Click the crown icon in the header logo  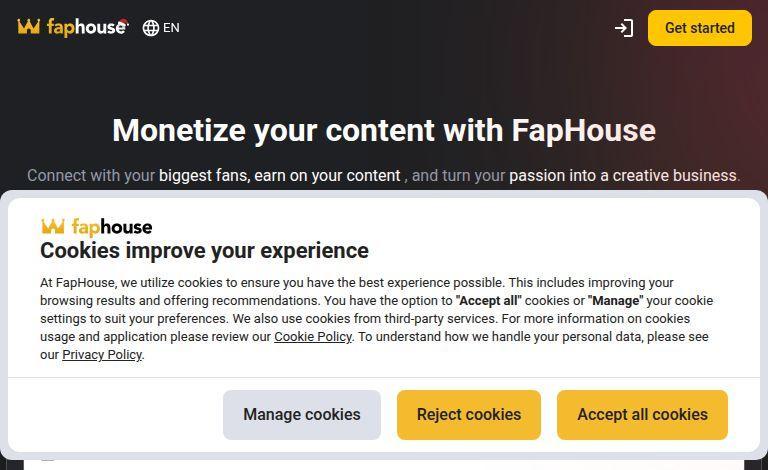[28, 27]
